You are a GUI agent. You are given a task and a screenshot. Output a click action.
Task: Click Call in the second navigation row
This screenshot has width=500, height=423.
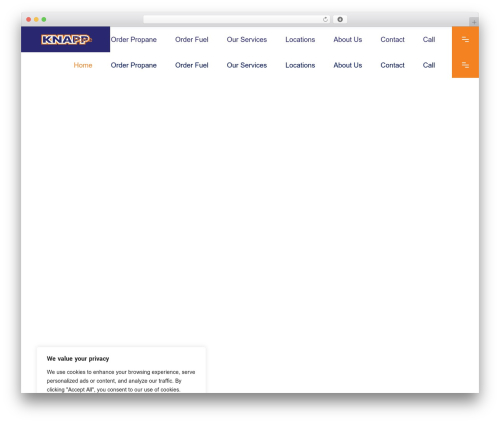pos(429,65)
